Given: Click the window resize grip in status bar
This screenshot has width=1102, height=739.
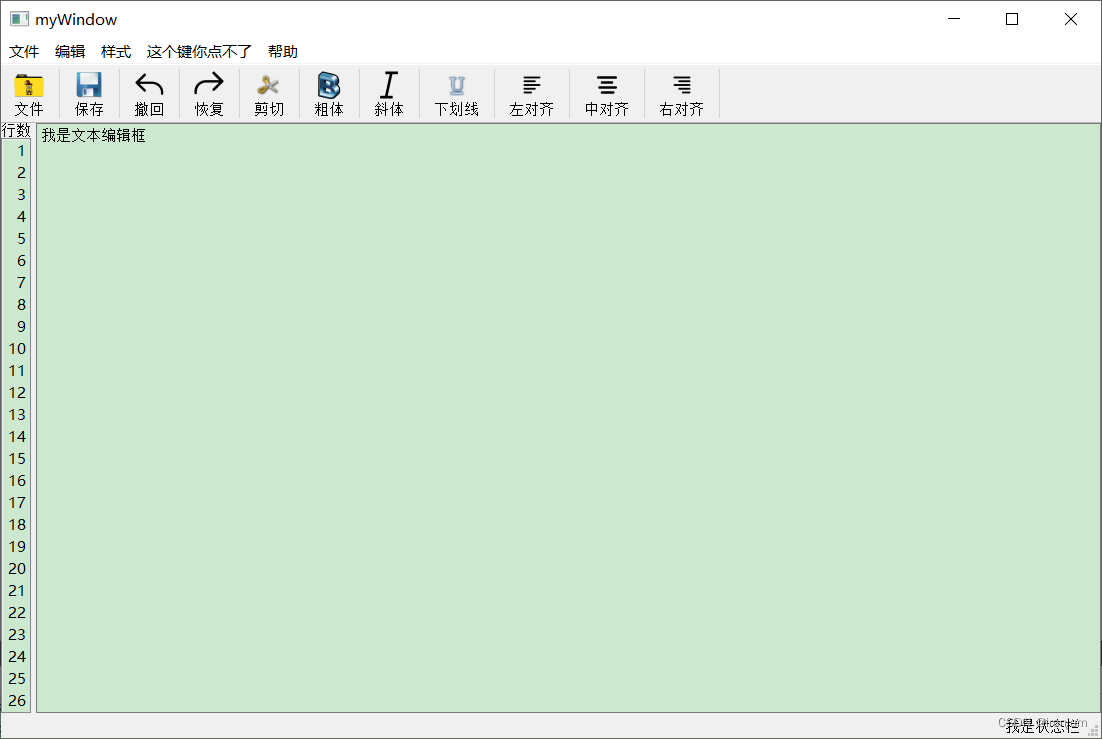Looking at the screenshot, I should [1094, 731].
